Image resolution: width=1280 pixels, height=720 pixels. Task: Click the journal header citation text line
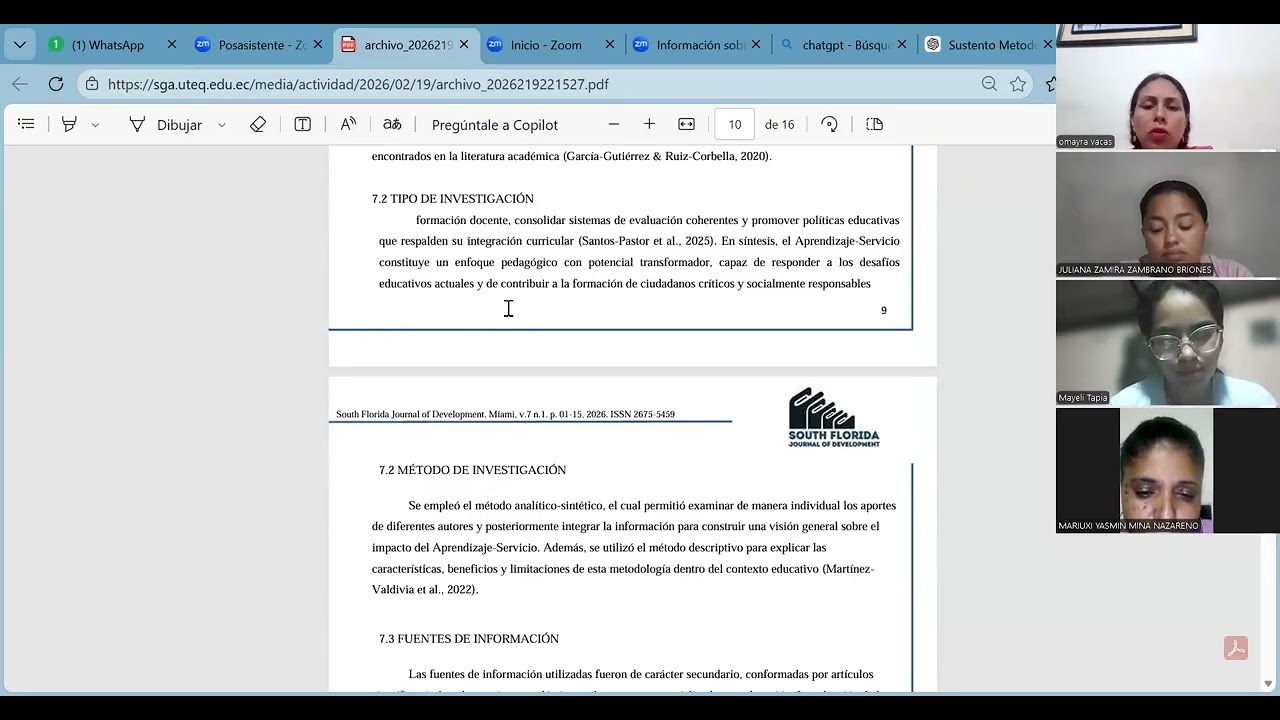(x=505, y=414)
